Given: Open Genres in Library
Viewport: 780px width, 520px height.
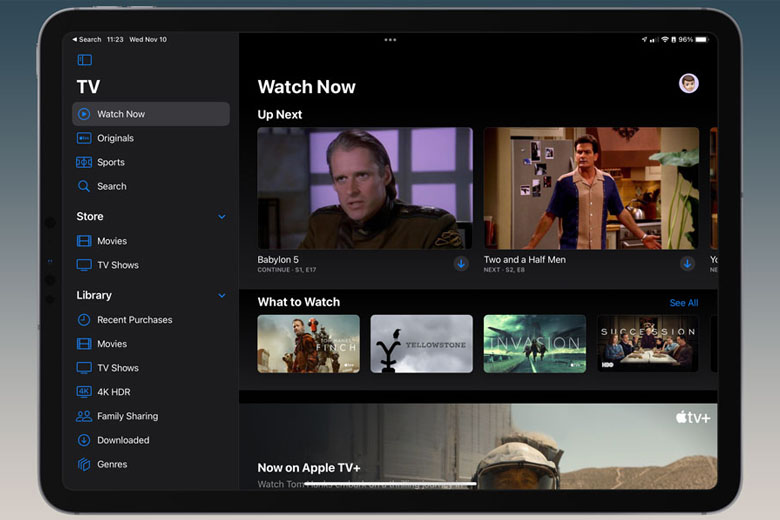Looking at the screenshot, I should point(151,464).
